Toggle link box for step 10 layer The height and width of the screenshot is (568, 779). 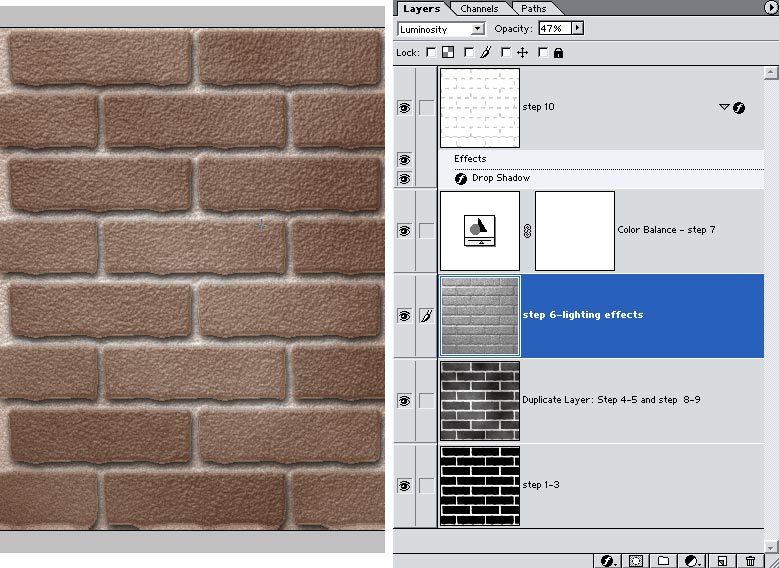pyautogui.click(x=426, y=107)
